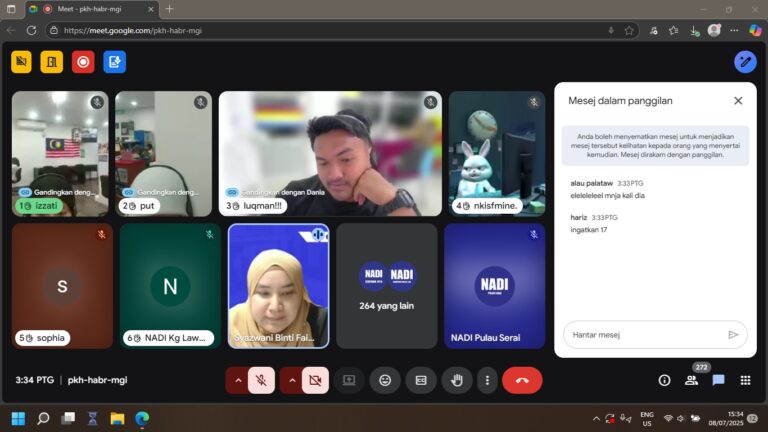768x432 pixels.
Task: Toggle the chat panel icon
Action: [718, 380]
